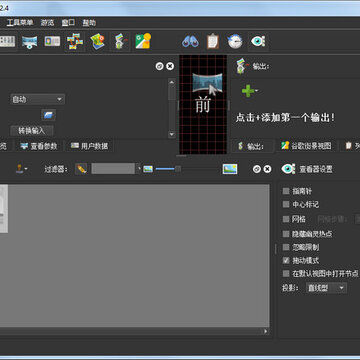Image resolution: width=360 pixels, height=360 pixels.
Task: Switch to the 用户数据 tab
Action: pyautogui.click(x=89, y=146)
